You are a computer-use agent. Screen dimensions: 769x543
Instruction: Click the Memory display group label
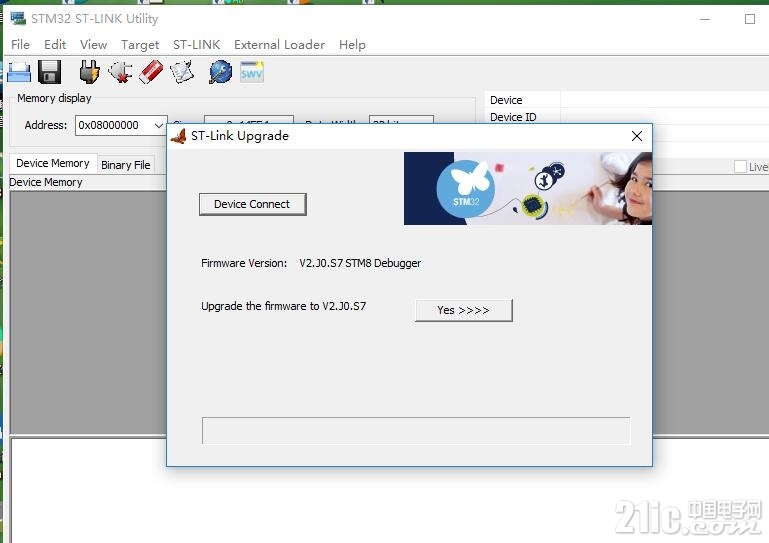click(x=54, y=98)
